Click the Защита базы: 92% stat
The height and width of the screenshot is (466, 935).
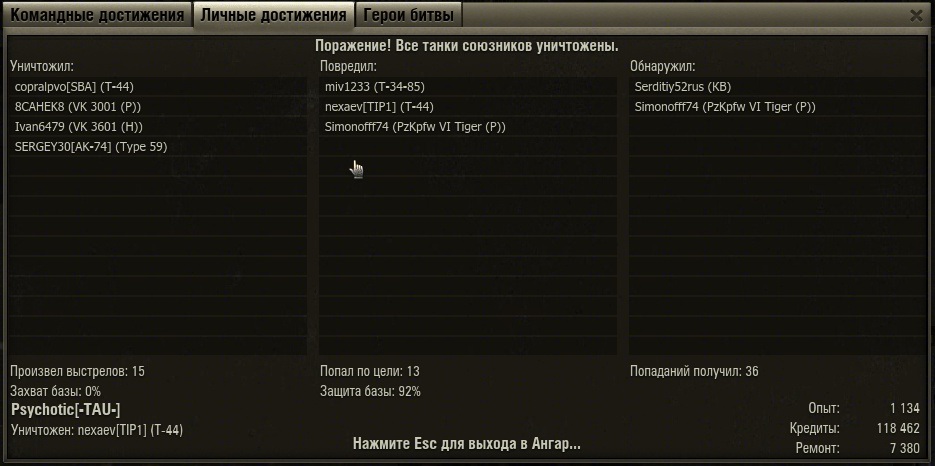[x=370, y=392]
